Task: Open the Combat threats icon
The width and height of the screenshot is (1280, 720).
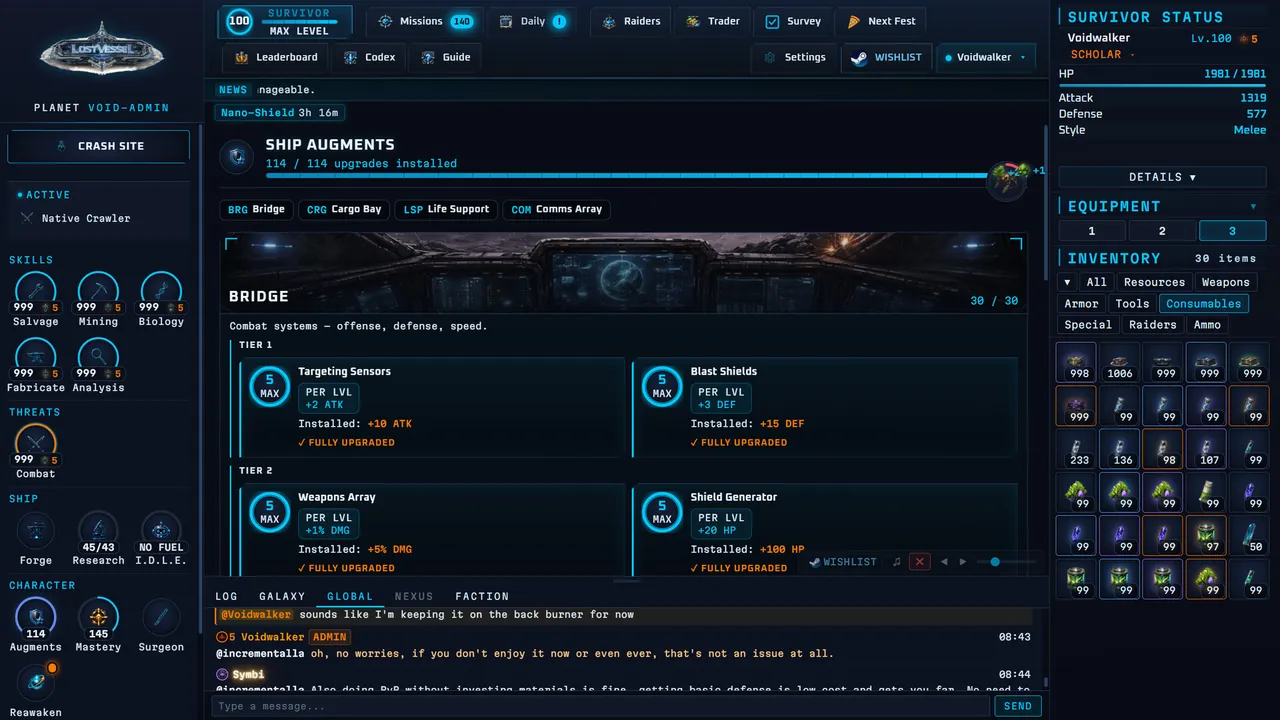Action: [36, 446]
